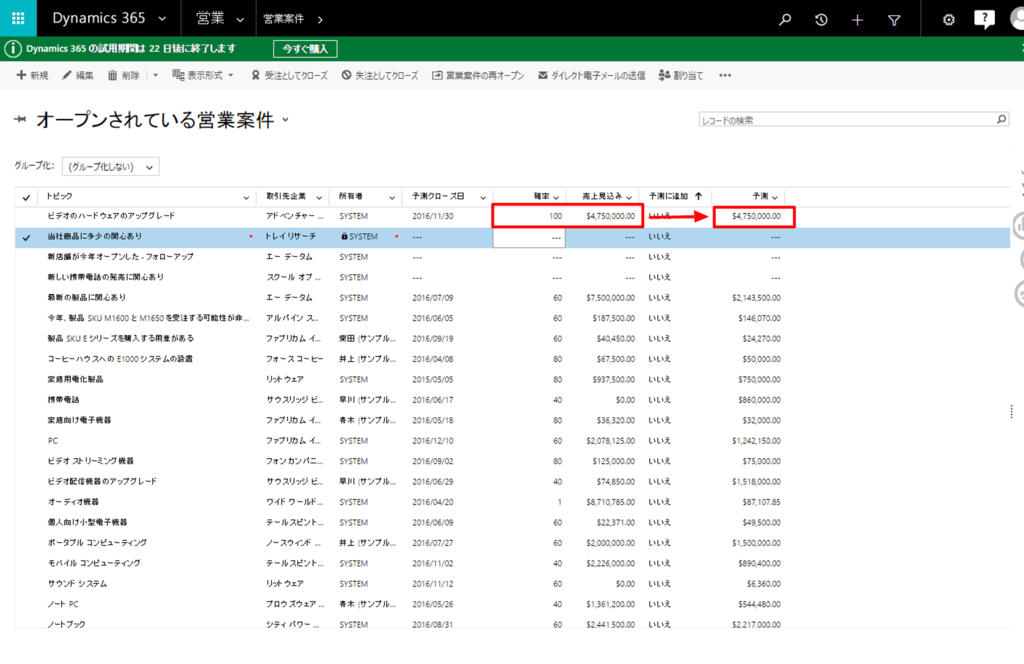Click the lock icon beside SYSTEM owner
The width and height of the screenshot is (1024, 664).
(x=344, y=236)
